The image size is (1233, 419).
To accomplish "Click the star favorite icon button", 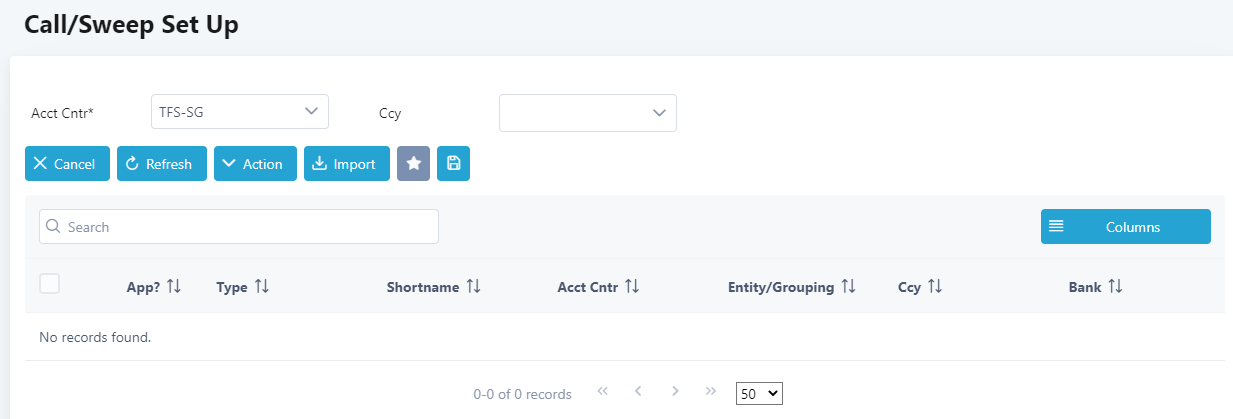I will 413,164.
